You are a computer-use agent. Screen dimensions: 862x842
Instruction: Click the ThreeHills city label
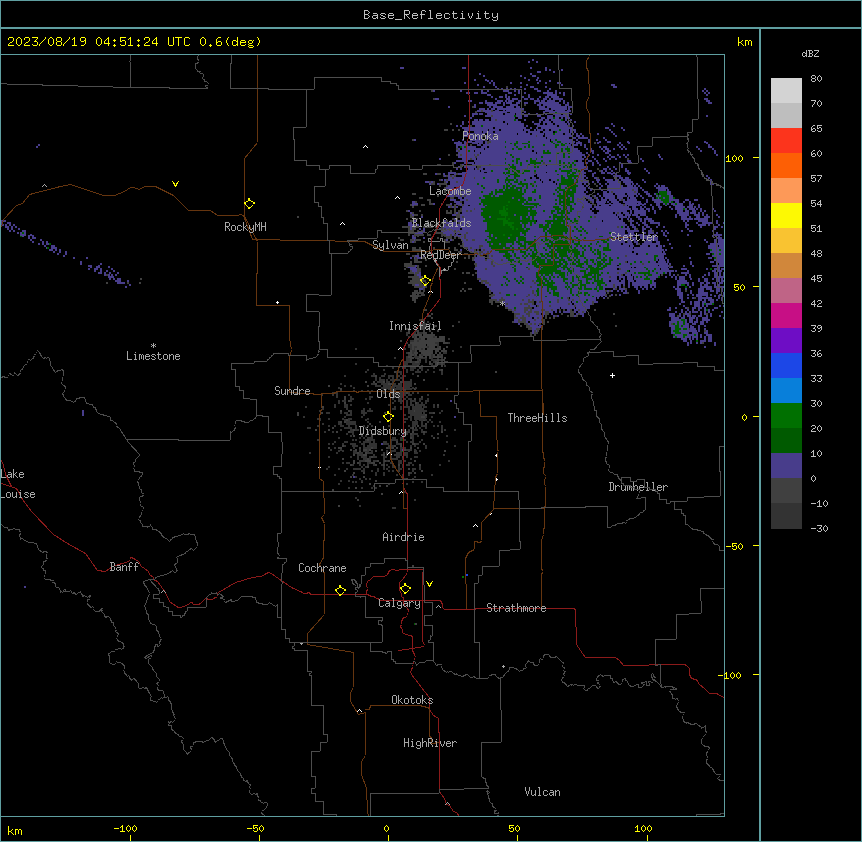537,418
